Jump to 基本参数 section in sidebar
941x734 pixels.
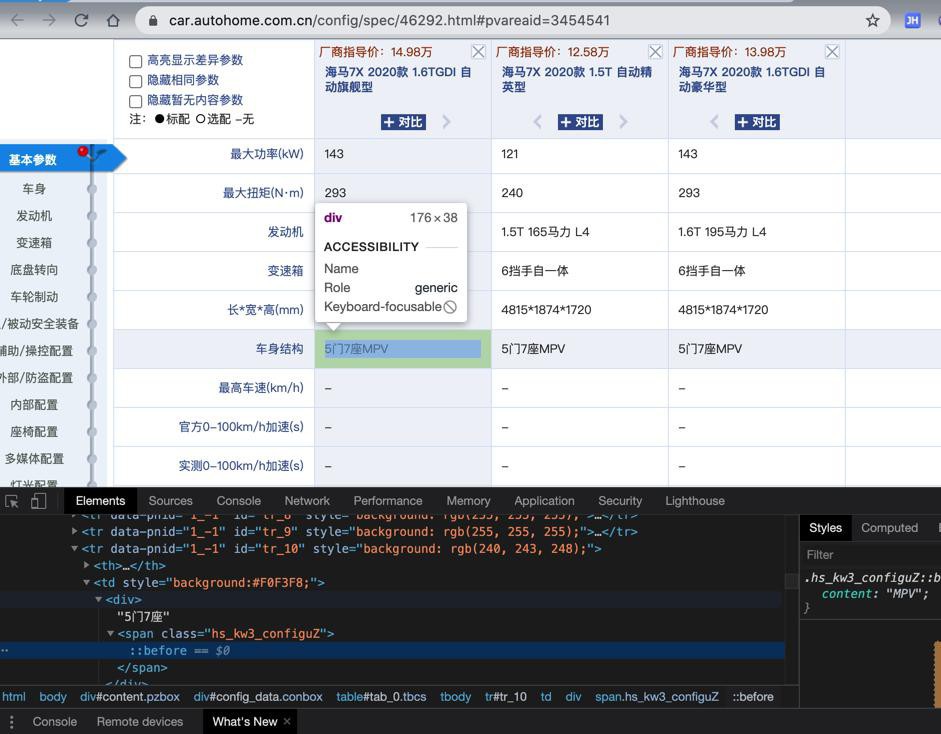32,160
